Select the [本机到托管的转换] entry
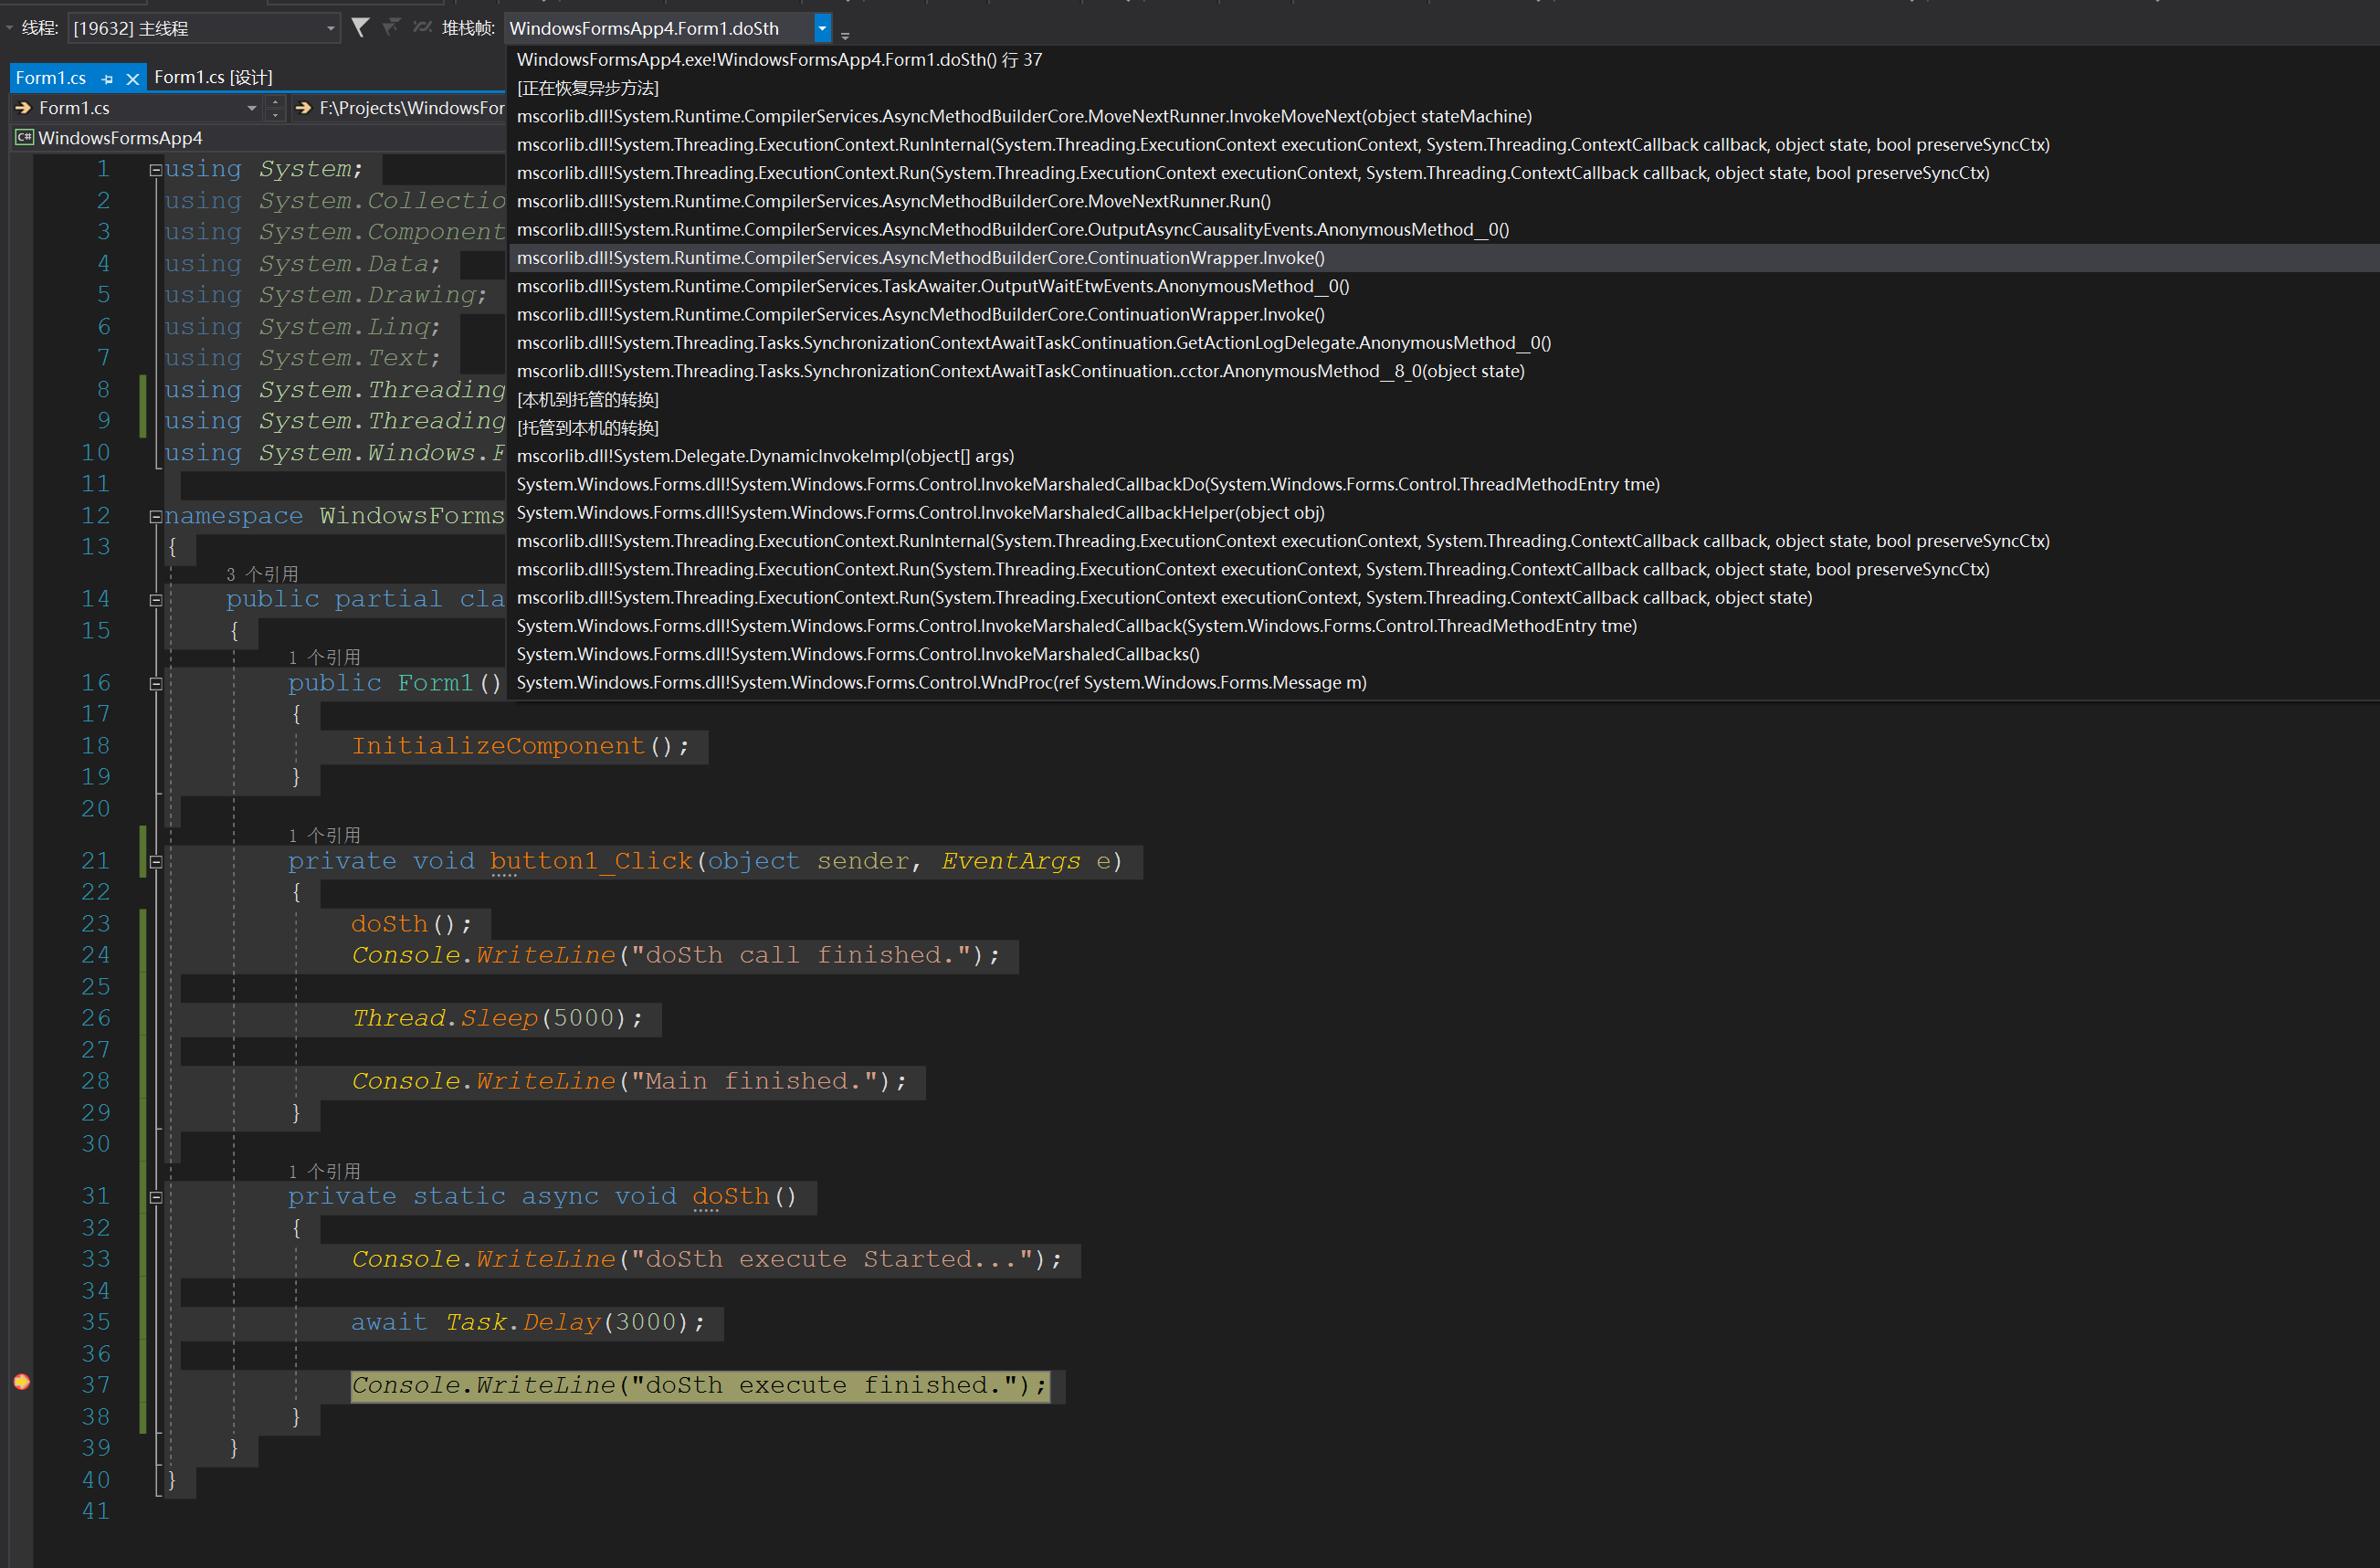The height and width of the screenshot is (1568, 2380). (x=588, y=400)
